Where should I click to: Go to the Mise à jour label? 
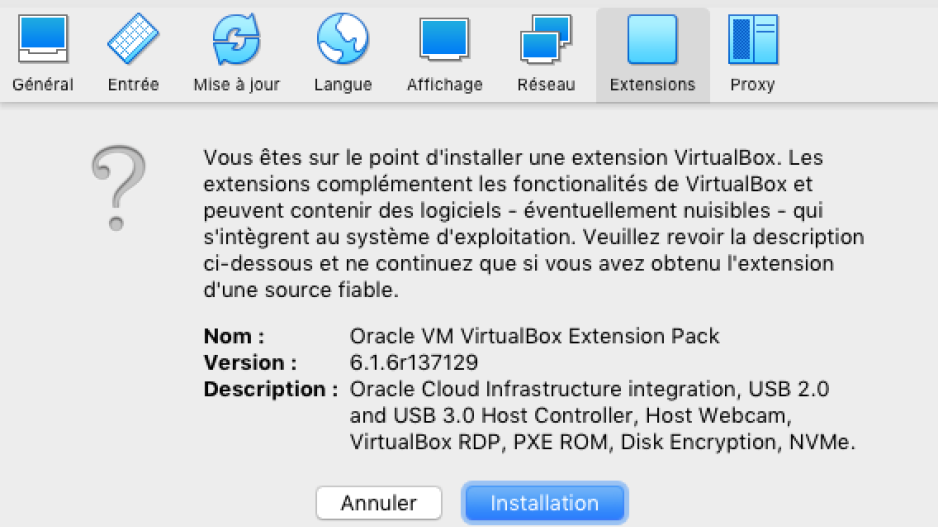(x=236, y=84)
